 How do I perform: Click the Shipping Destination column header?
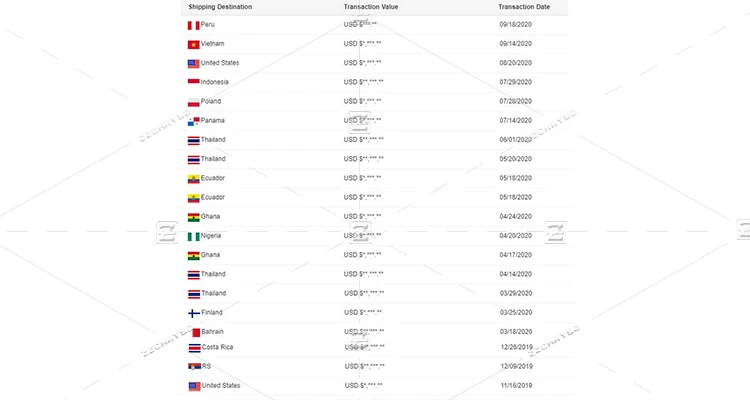pyautogui.click(x=220, y=7)
